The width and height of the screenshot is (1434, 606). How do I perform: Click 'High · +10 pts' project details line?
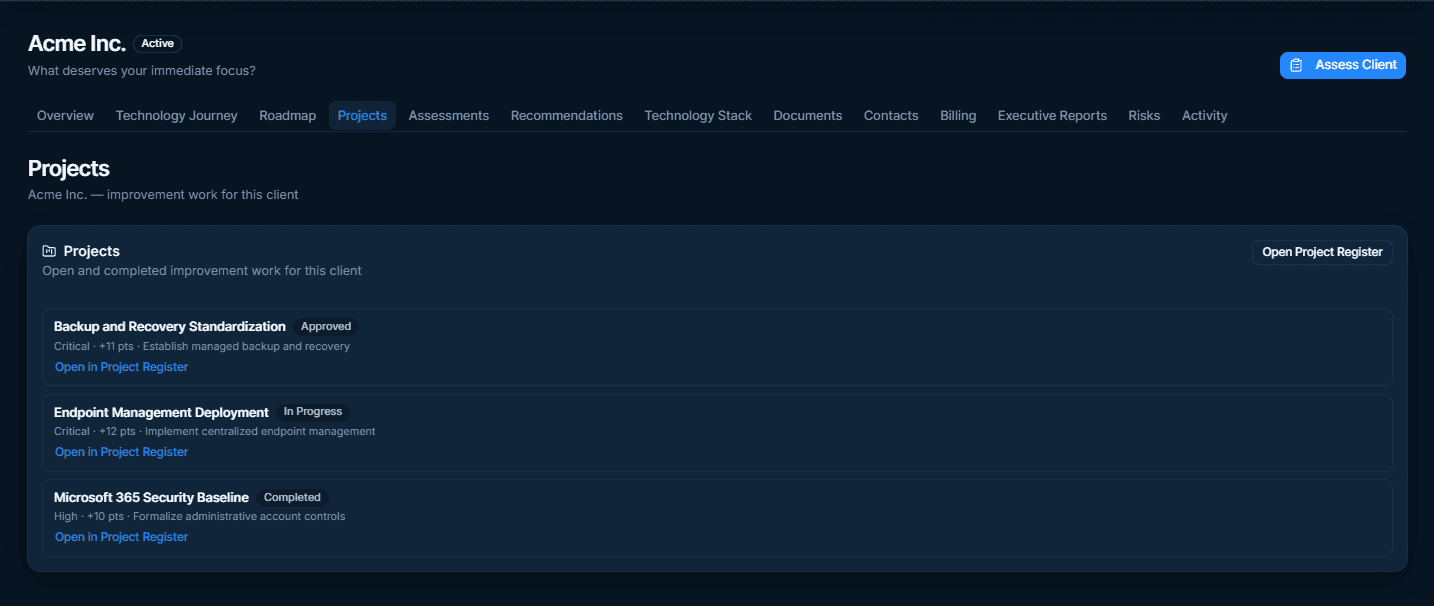point(199,517)
